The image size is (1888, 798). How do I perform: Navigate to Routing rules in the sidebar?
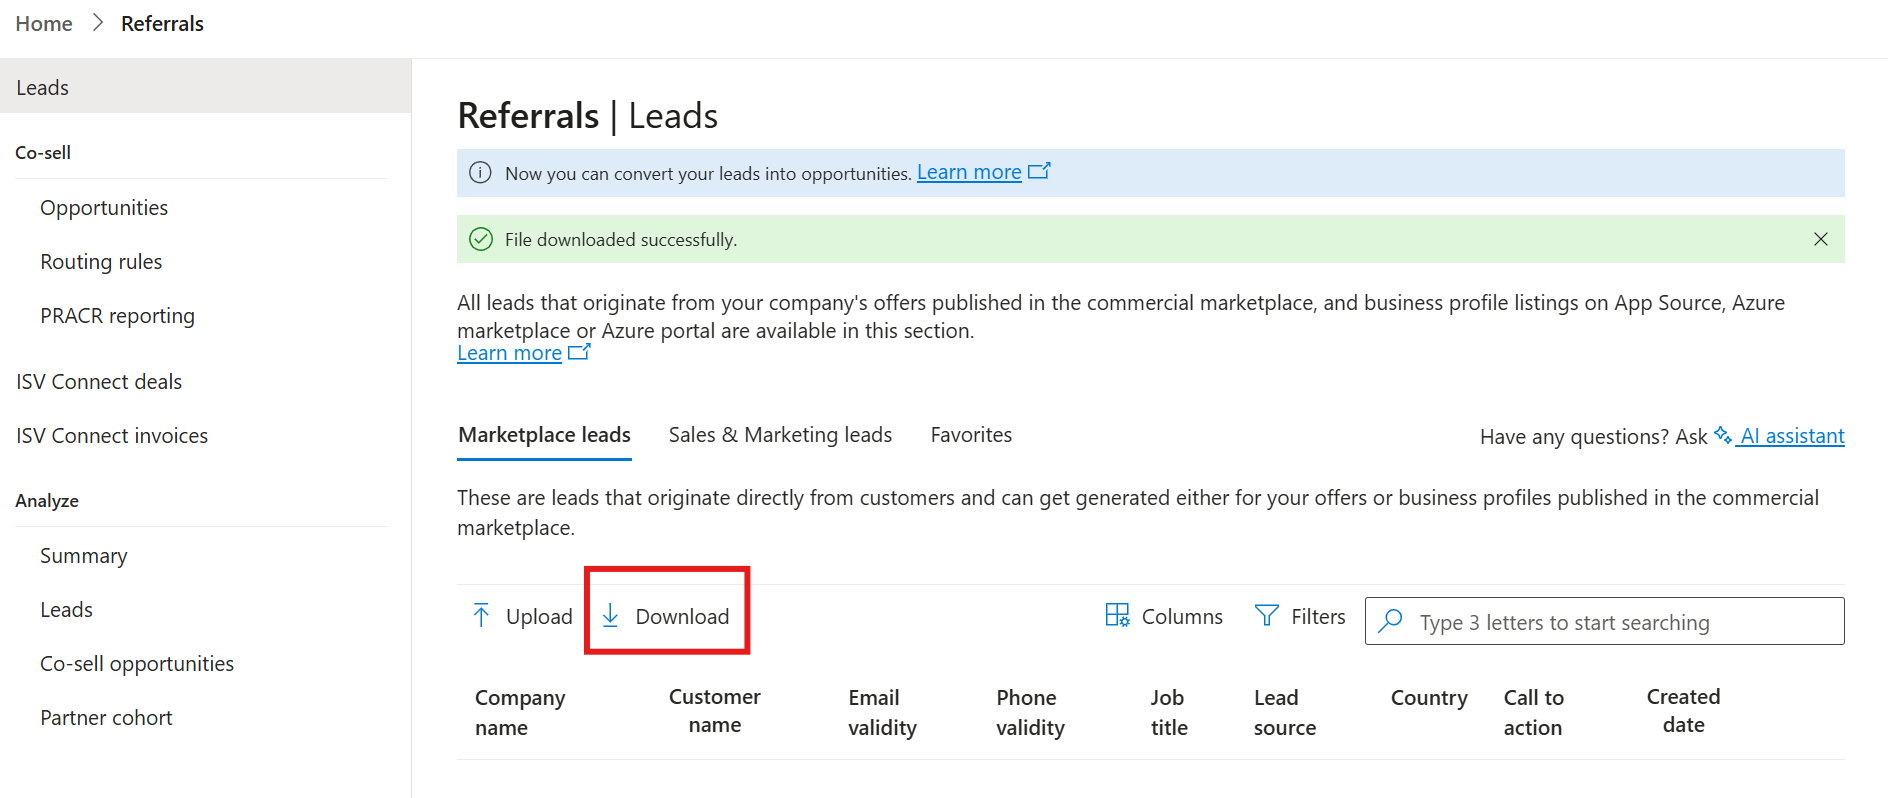(x=101, y=261)
